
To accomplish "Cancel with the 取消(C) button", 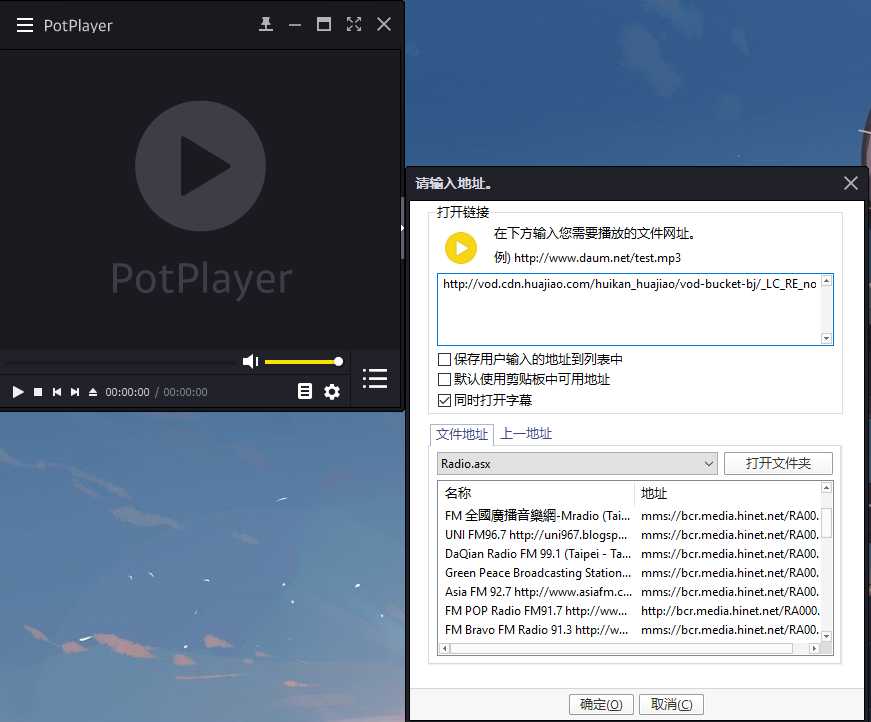I will (672, 704).
